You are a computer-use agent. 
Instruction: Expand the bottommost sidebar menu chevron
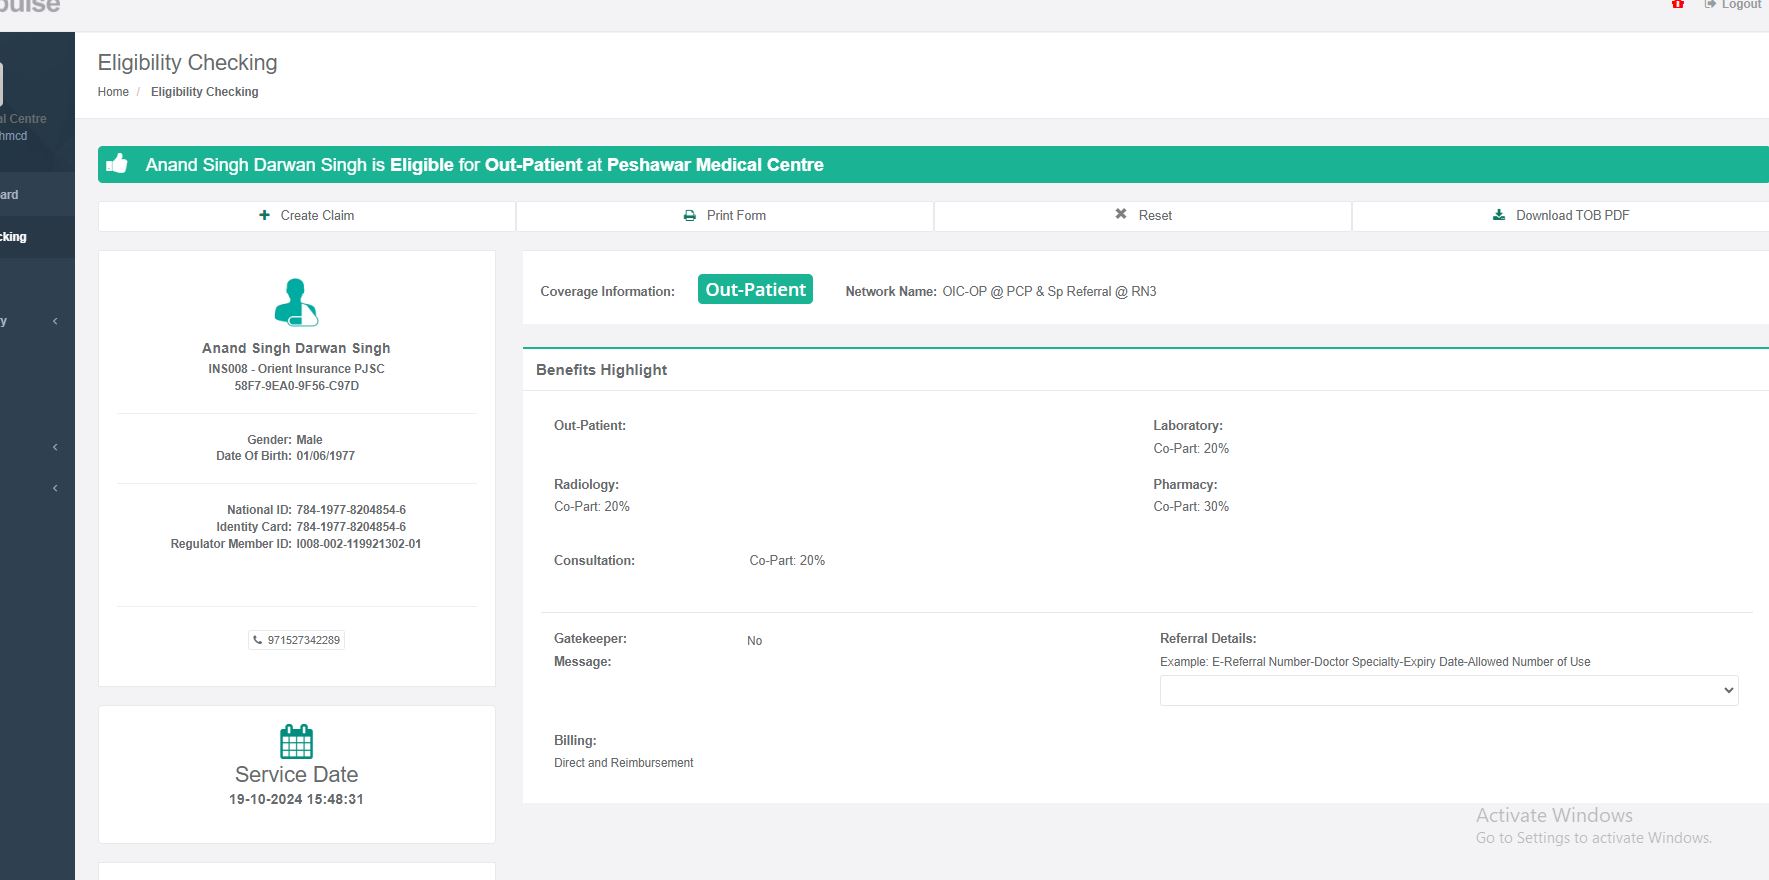coord(55,488)
